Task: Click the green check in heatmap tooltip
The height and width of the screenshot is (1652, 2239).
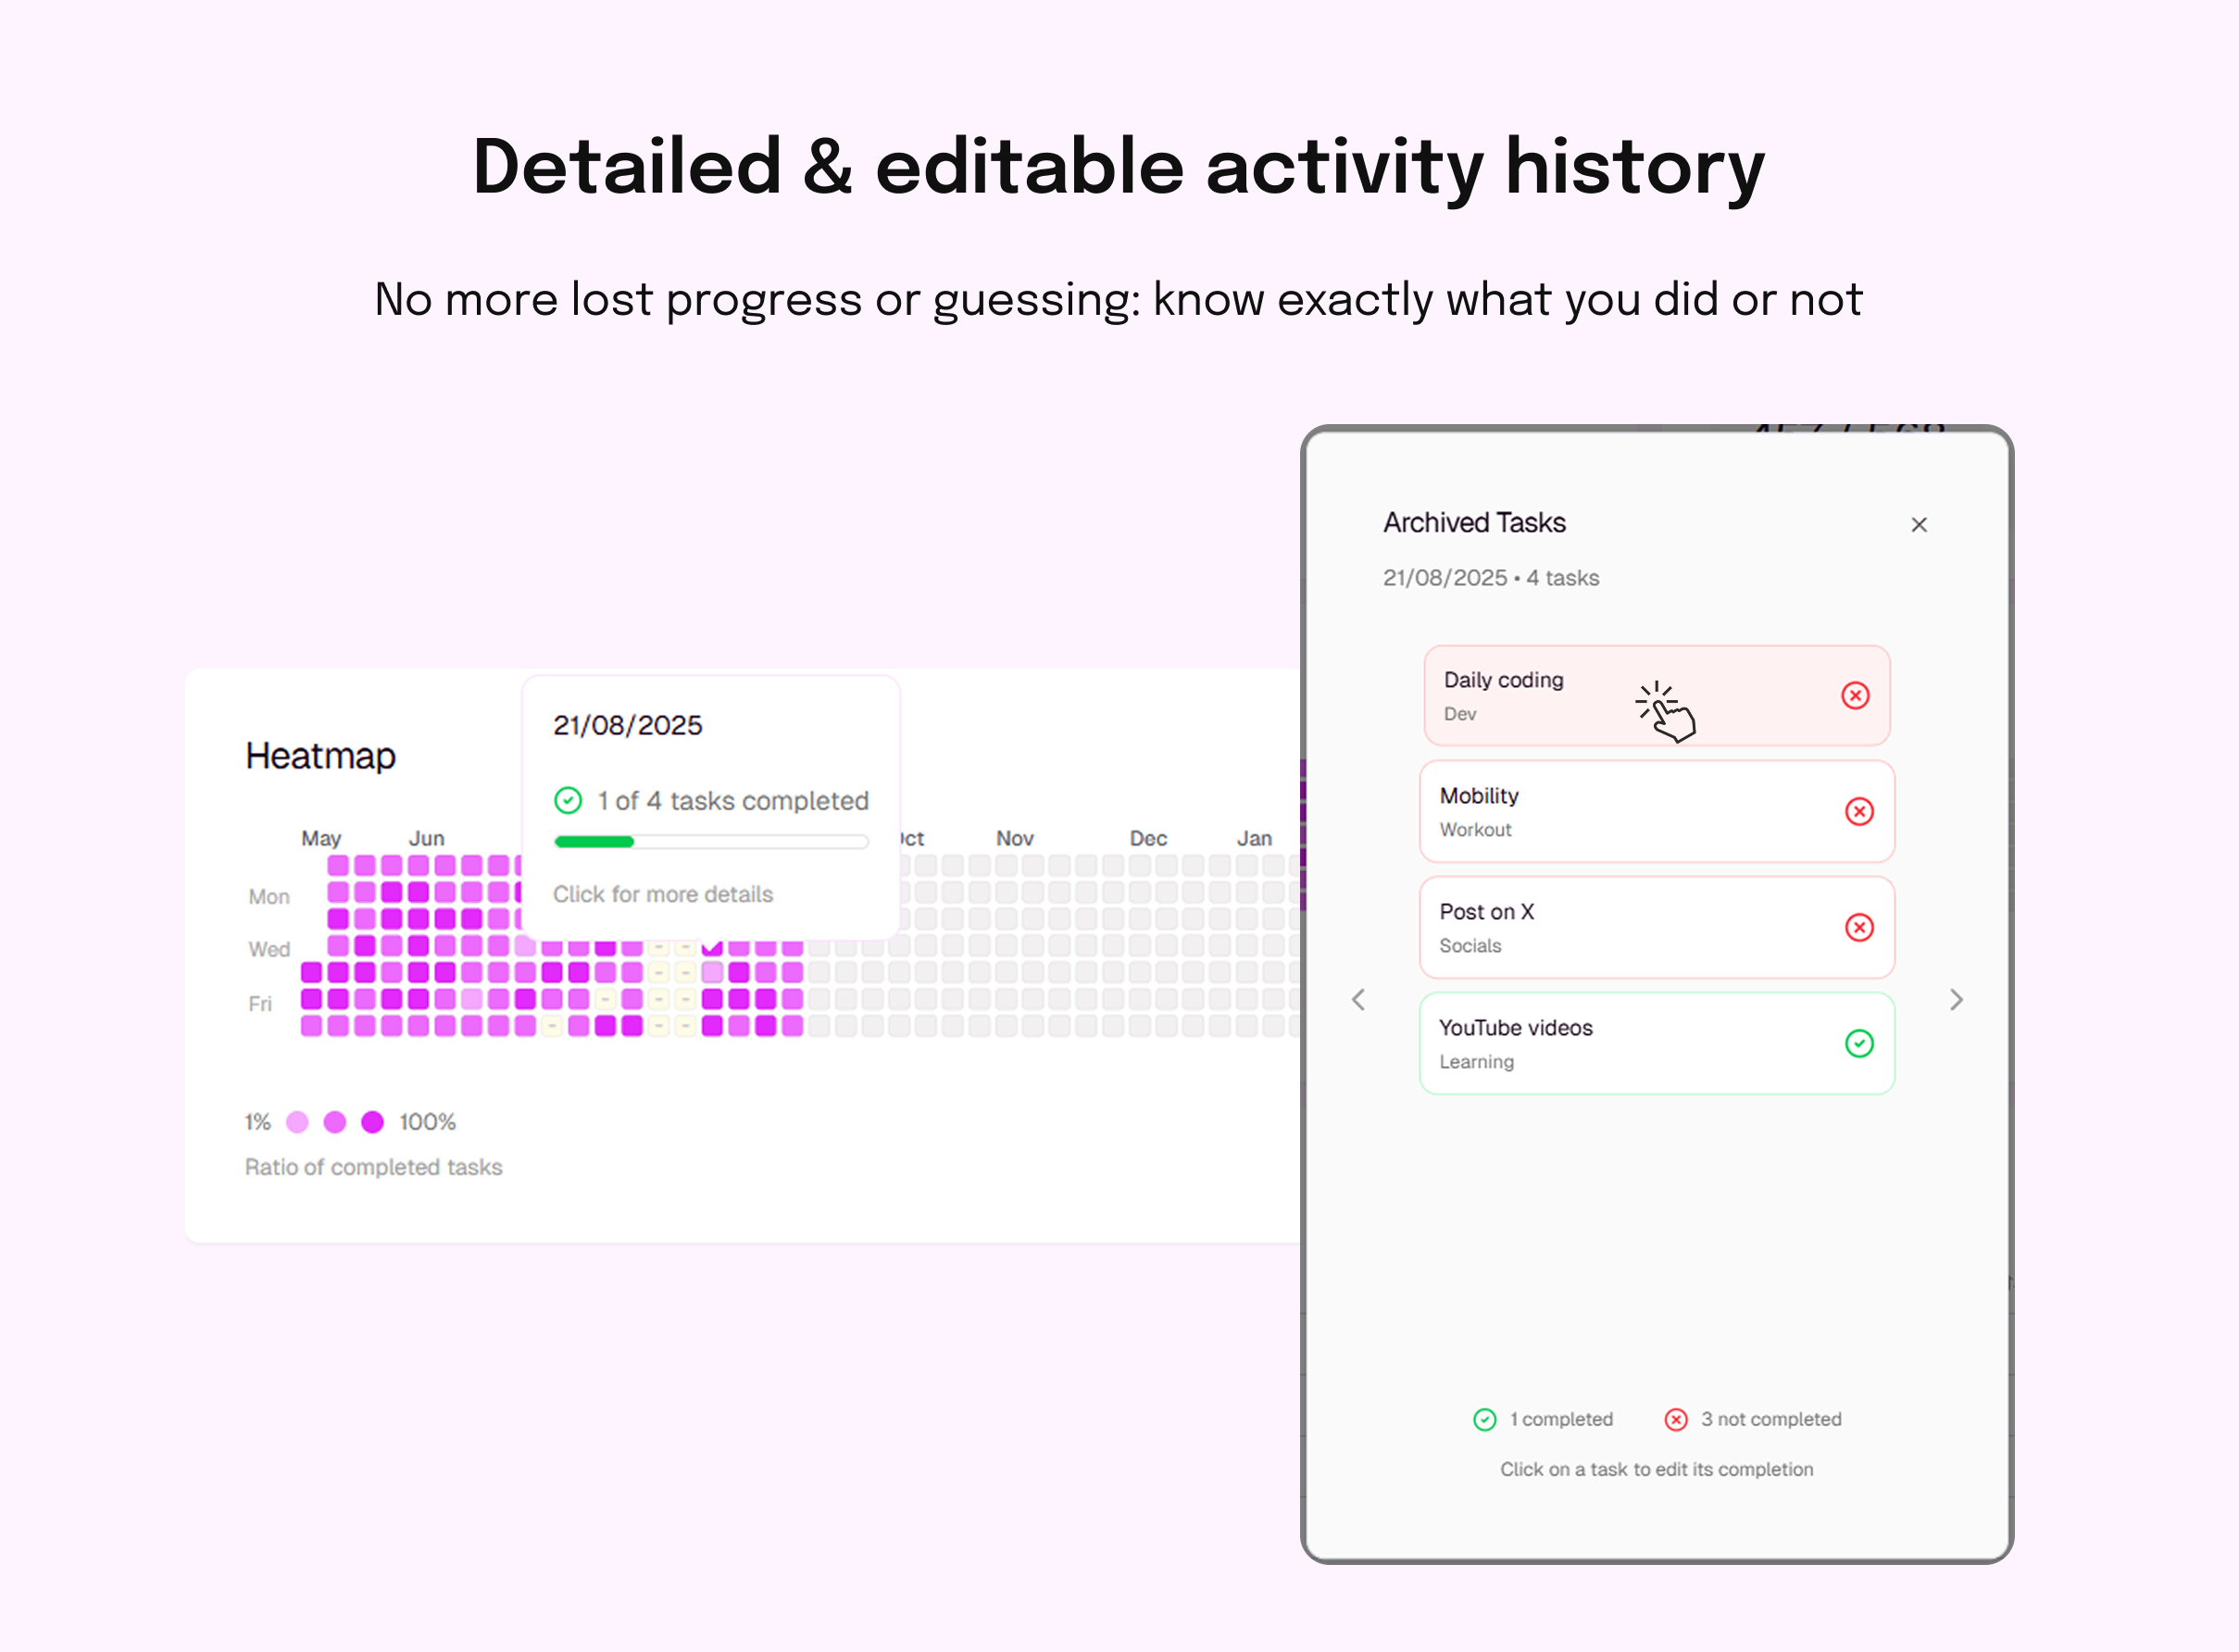Action: 568,801
